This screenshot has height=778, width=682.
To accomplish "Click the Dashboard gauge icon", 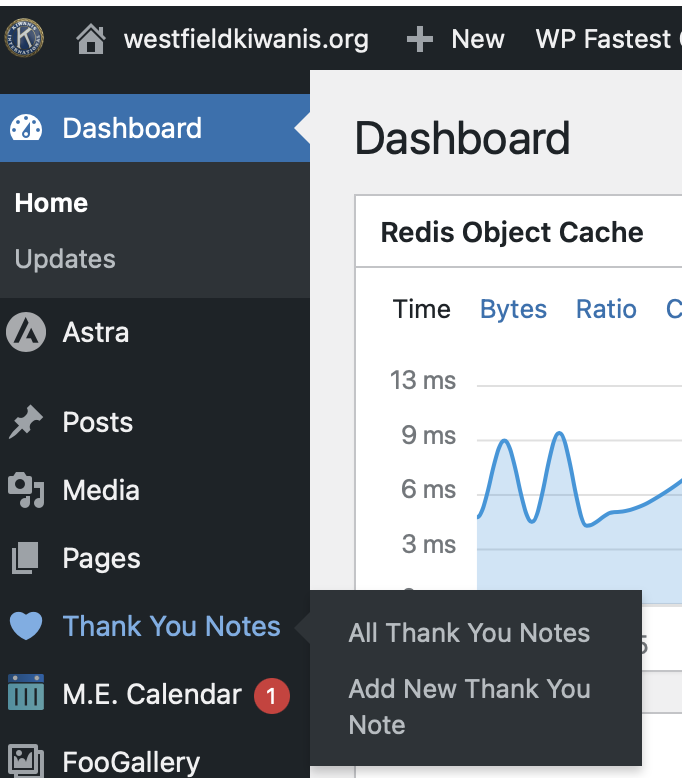I will 26,128.
